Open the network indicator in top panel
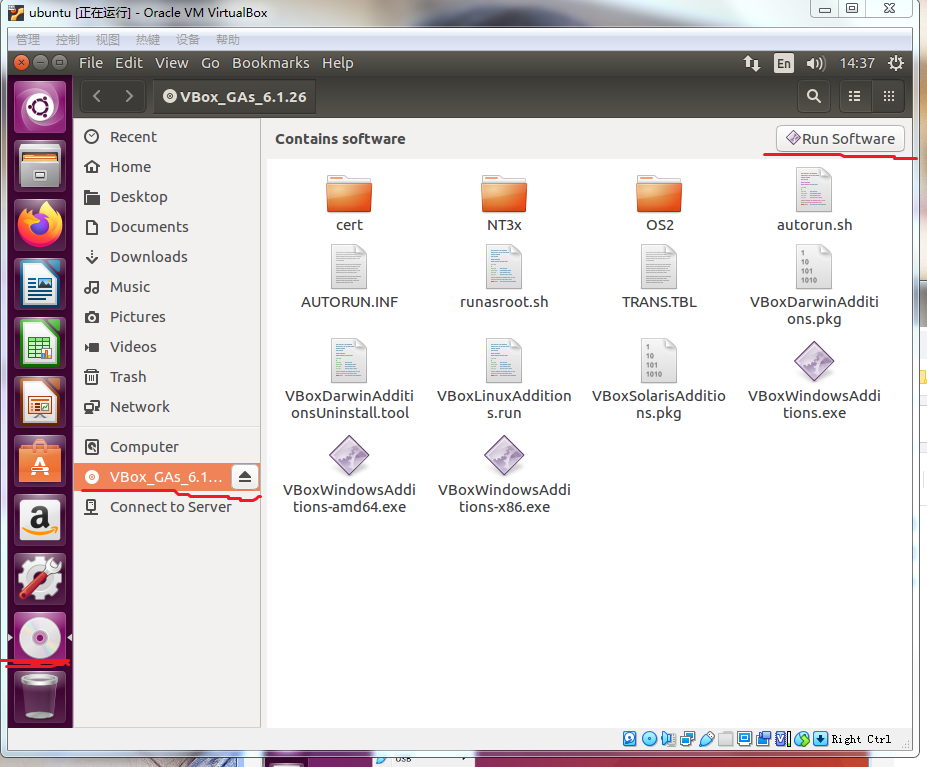The image size is (927, 767). [x=751, y=63]
